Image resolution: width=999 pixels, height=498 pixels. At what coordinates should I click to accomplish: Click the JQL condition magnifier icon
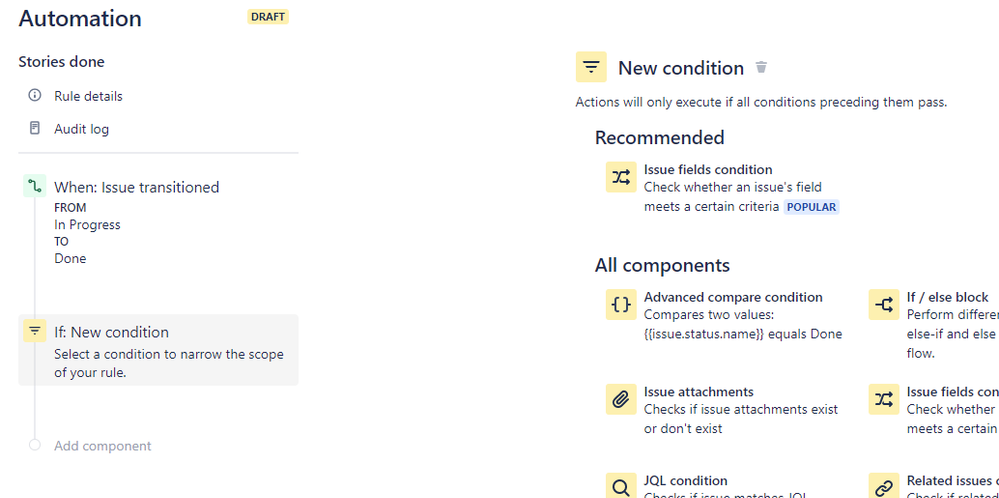621,487
